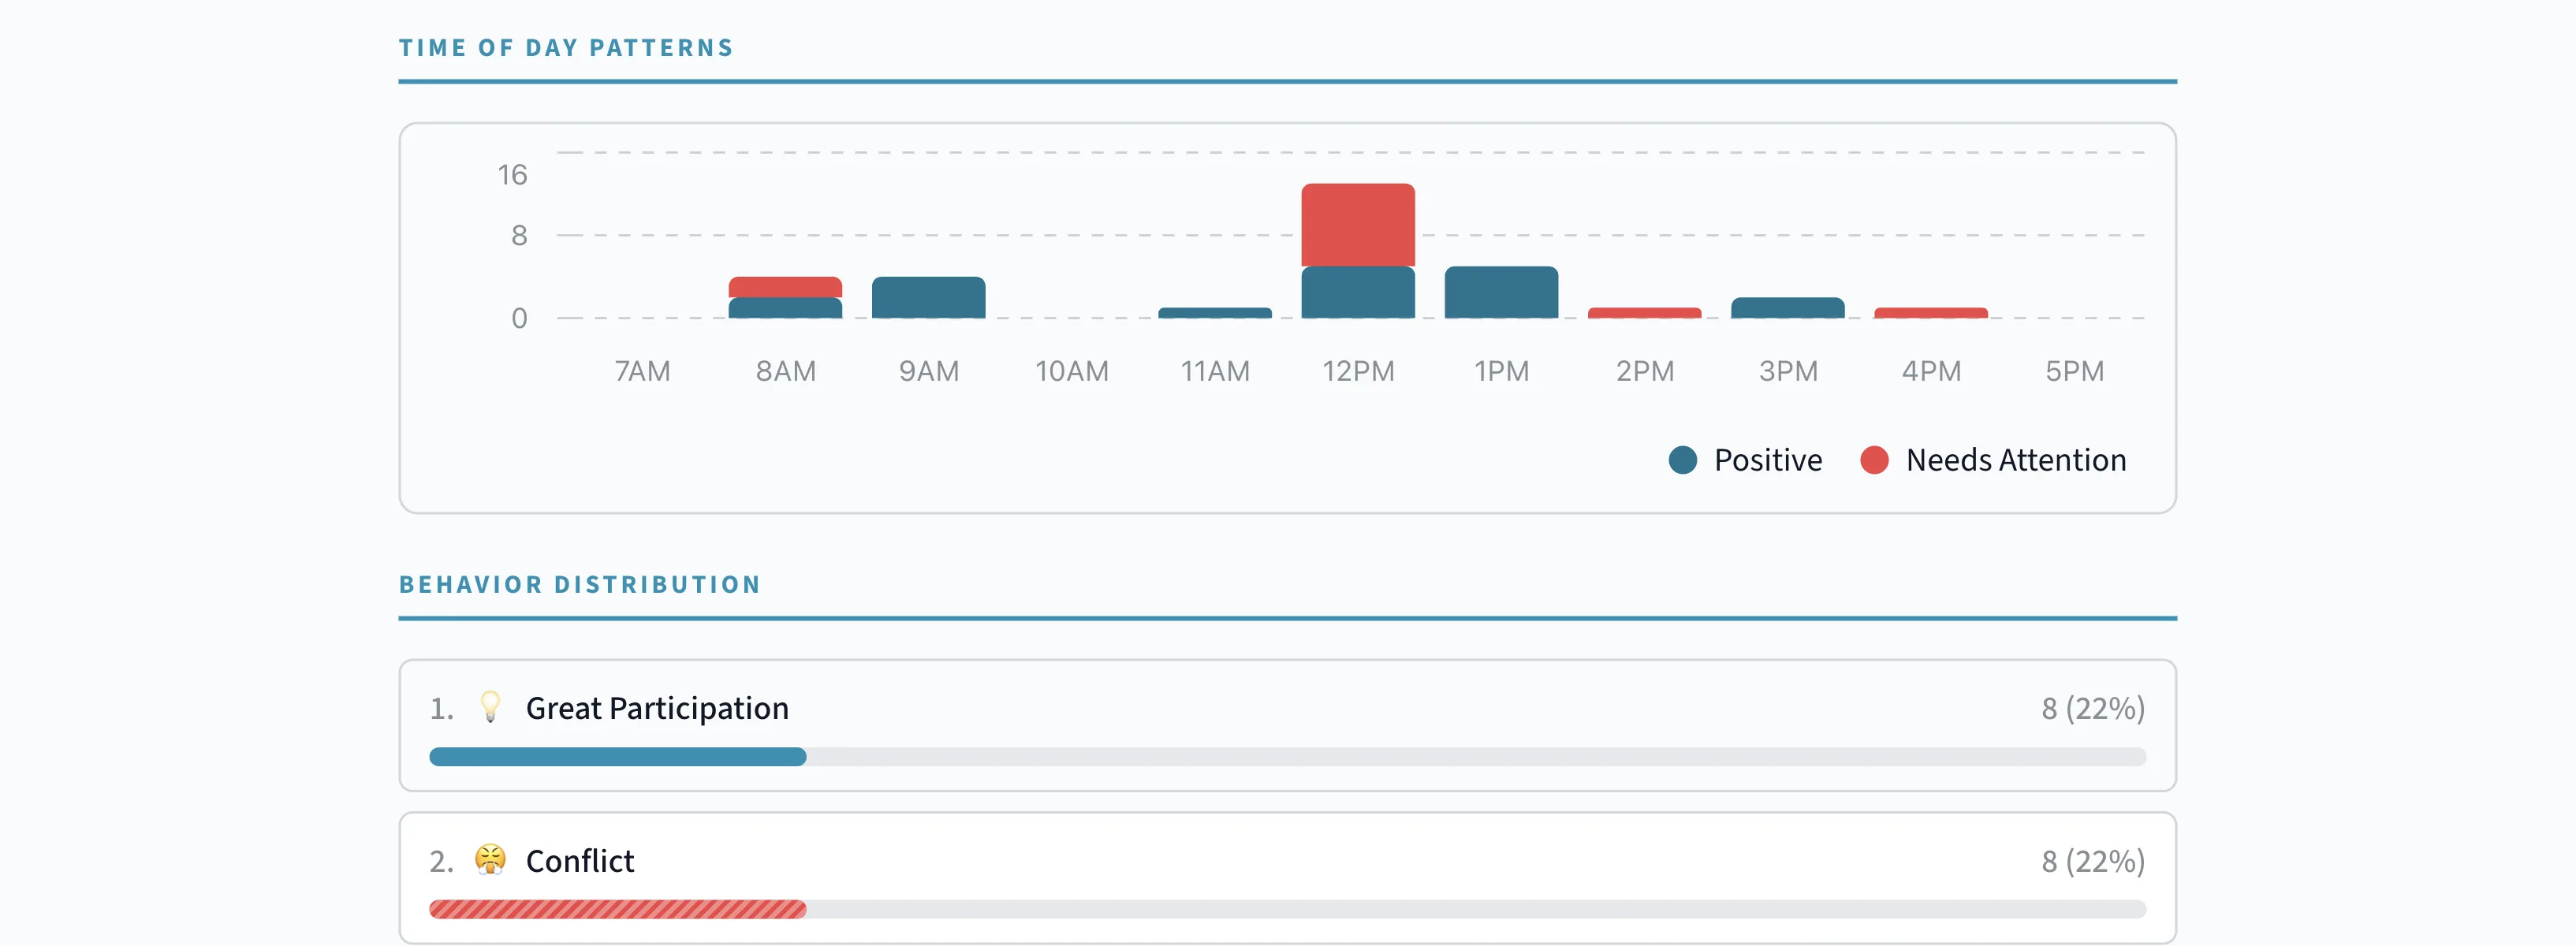Screen dimensions: 2576x946
Task: Click the striped Conflict progress bar
Action: [617, 909]
